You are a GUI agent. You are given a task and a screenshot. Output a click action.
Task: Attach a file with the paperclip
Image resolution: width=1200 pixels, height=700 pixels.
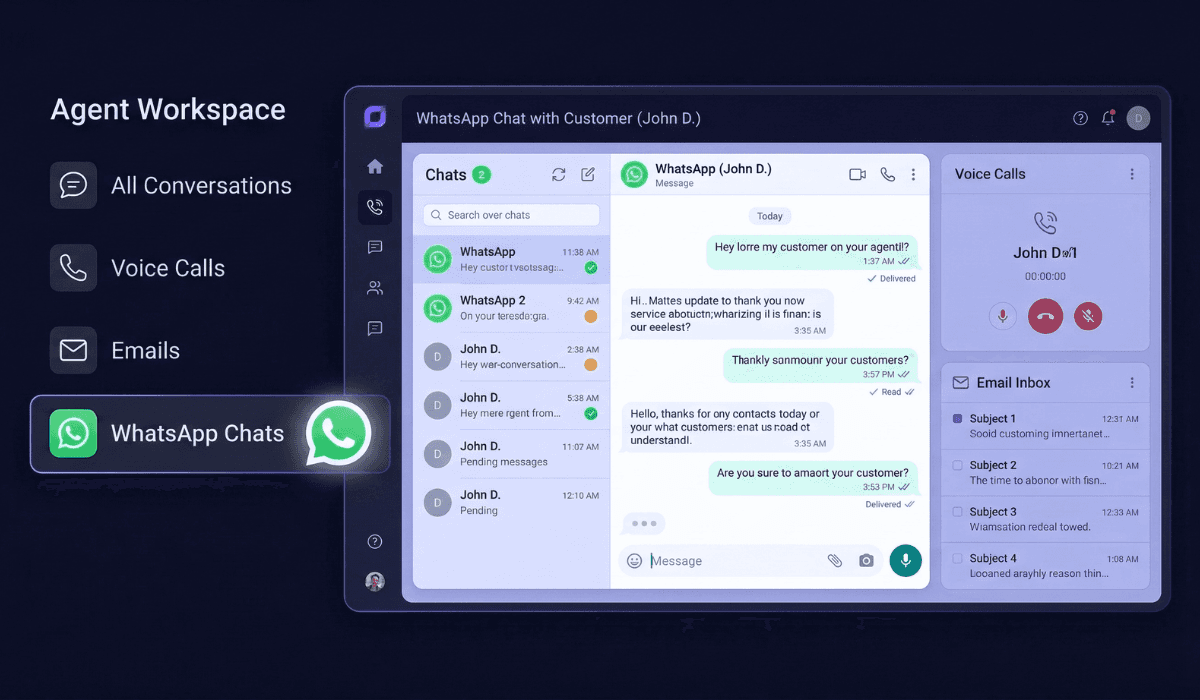[x=835, y=561]
